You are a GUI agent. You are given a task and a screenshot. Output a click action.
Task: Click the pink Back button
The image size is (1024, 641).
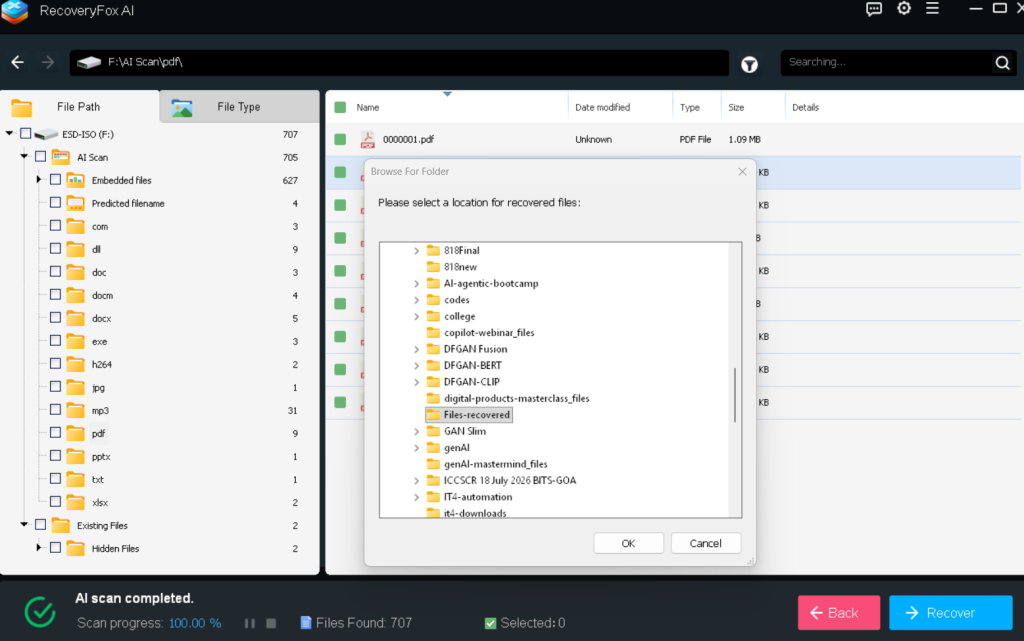(839, 613)
